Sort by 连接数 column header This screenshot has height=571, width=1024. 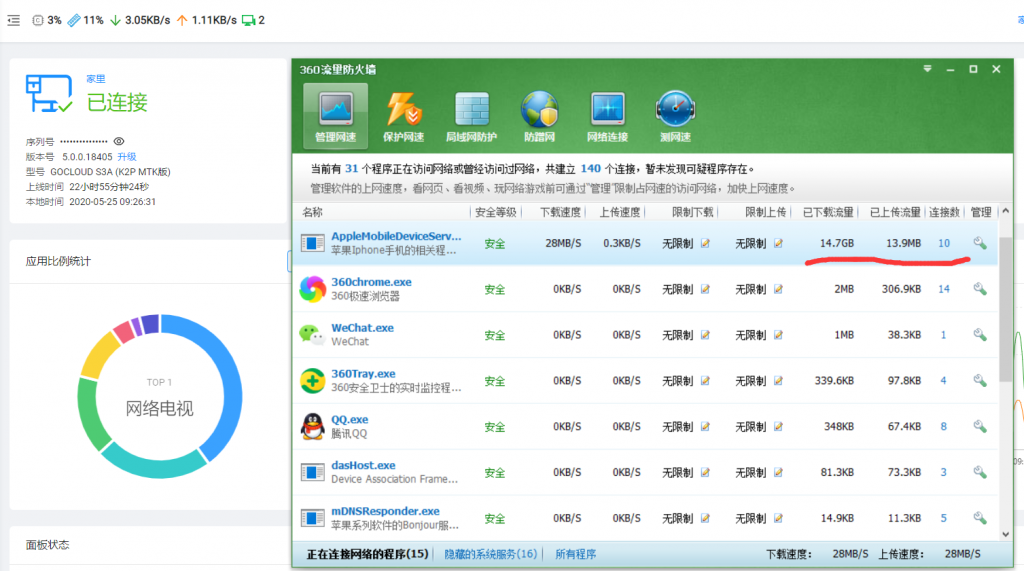[944, 212]
